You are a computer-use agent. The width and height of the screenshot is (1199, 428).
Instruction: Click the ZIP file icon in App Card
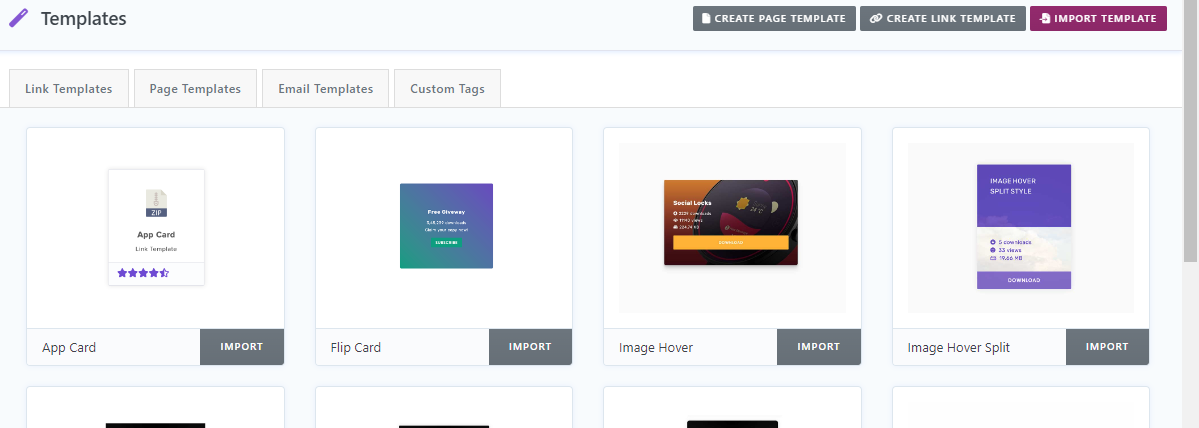[x=156, y=203]
